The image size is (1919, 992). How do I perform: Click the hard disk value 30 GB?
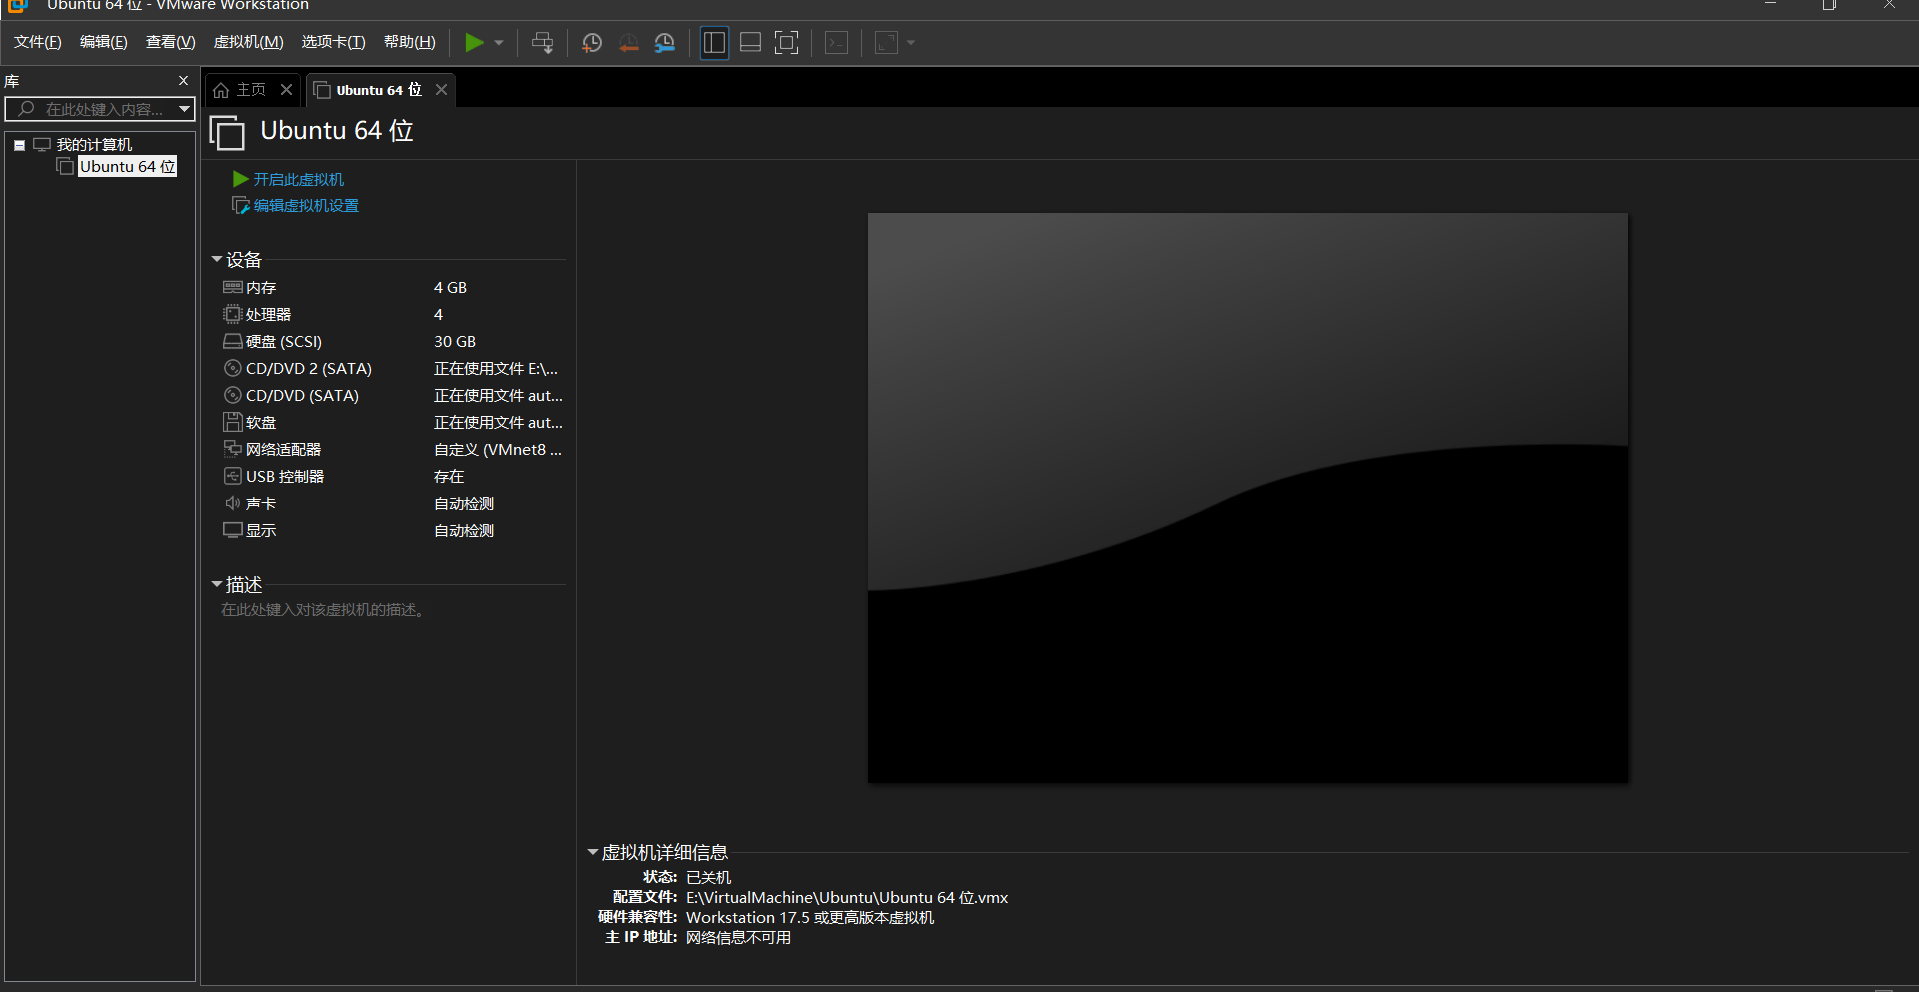[x=455, y=342]
